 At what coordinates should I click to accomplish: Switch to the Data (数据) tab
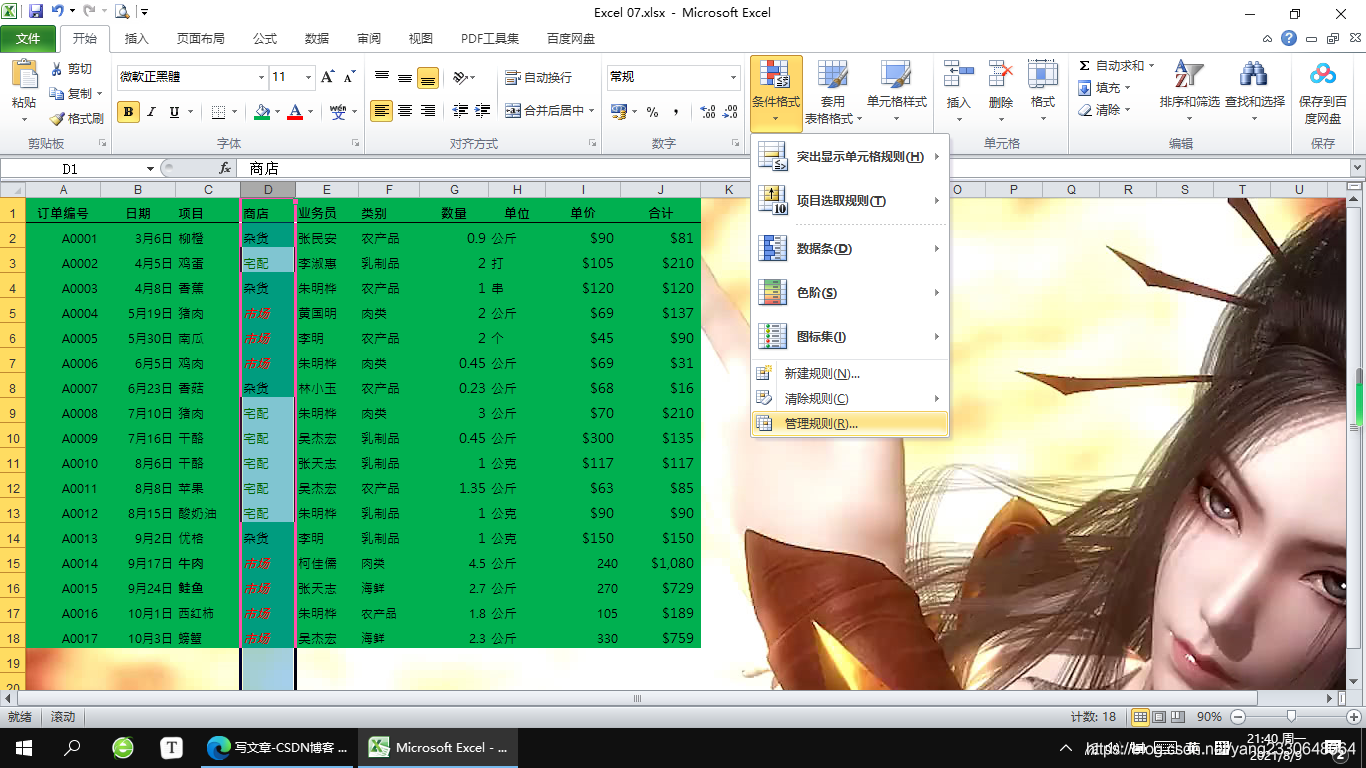pos(317,39)
